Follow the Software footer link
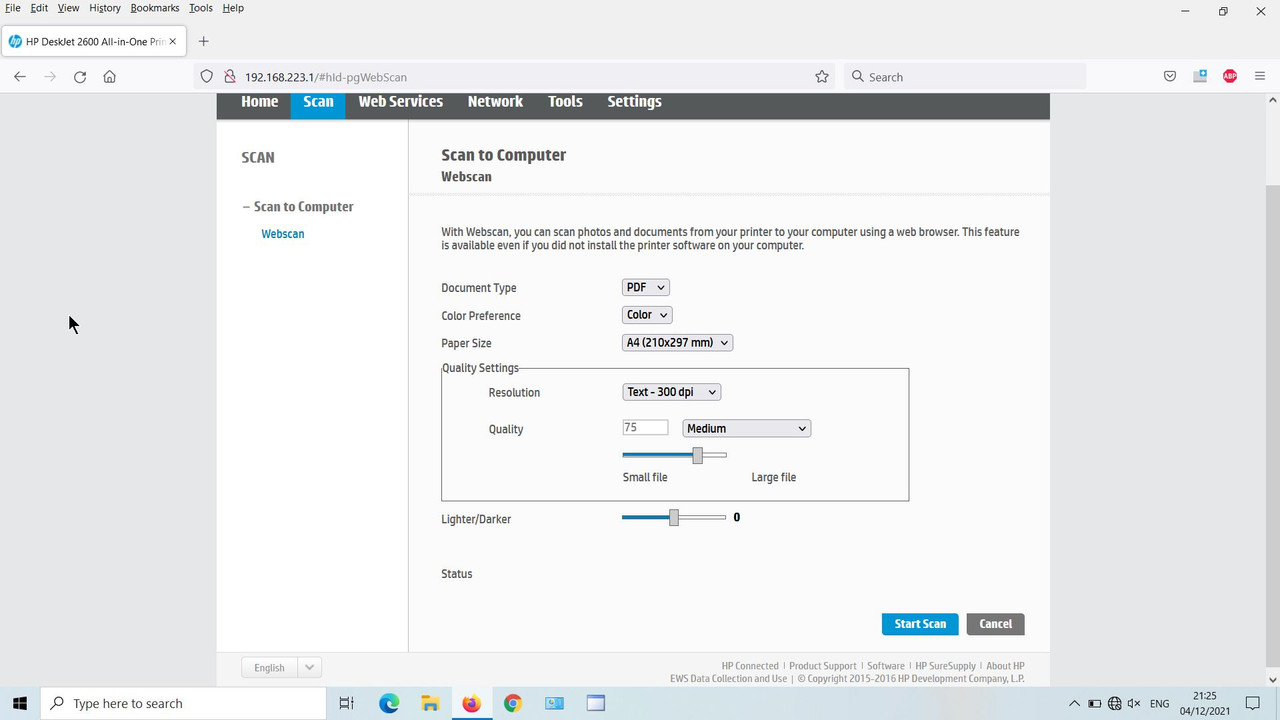The image size is (1280, 720). 886,666
